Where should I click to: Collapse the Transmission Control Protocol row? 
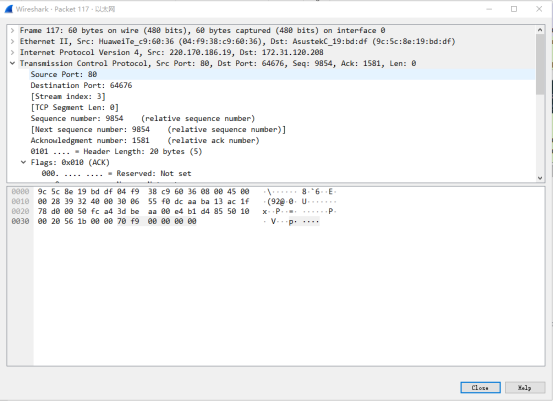(12, 63)
